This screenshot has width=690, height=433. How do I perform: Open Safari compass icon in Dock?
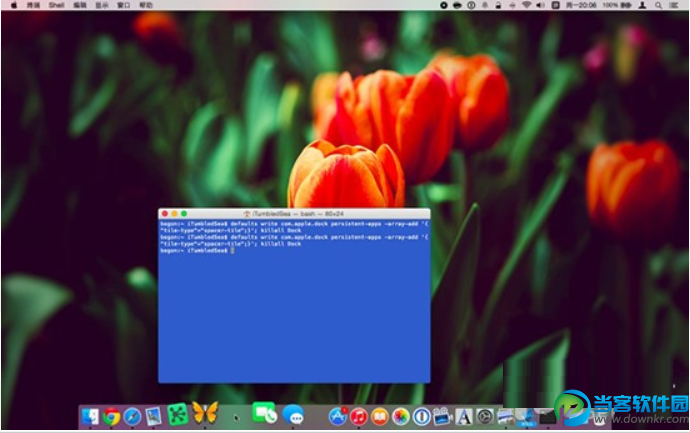click(x=132, y=417)
